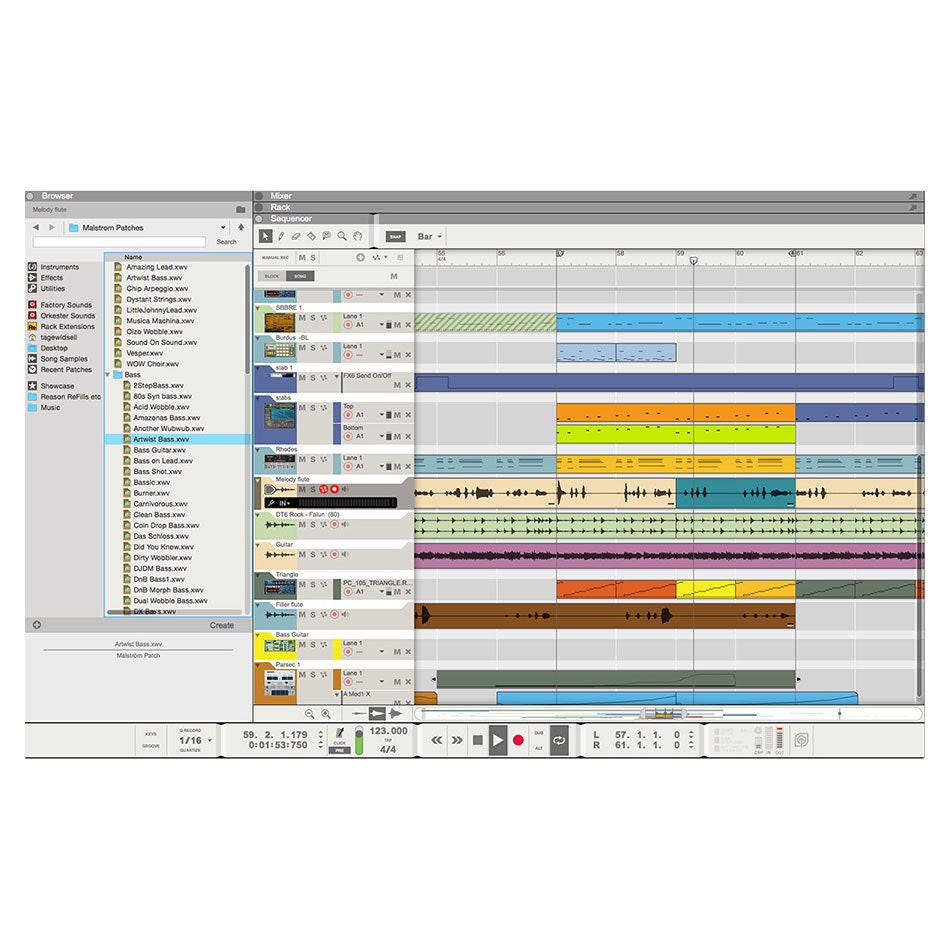Click the metronome Click icon
This screenshot has height=950, width=950.
(x=340, y=733)
